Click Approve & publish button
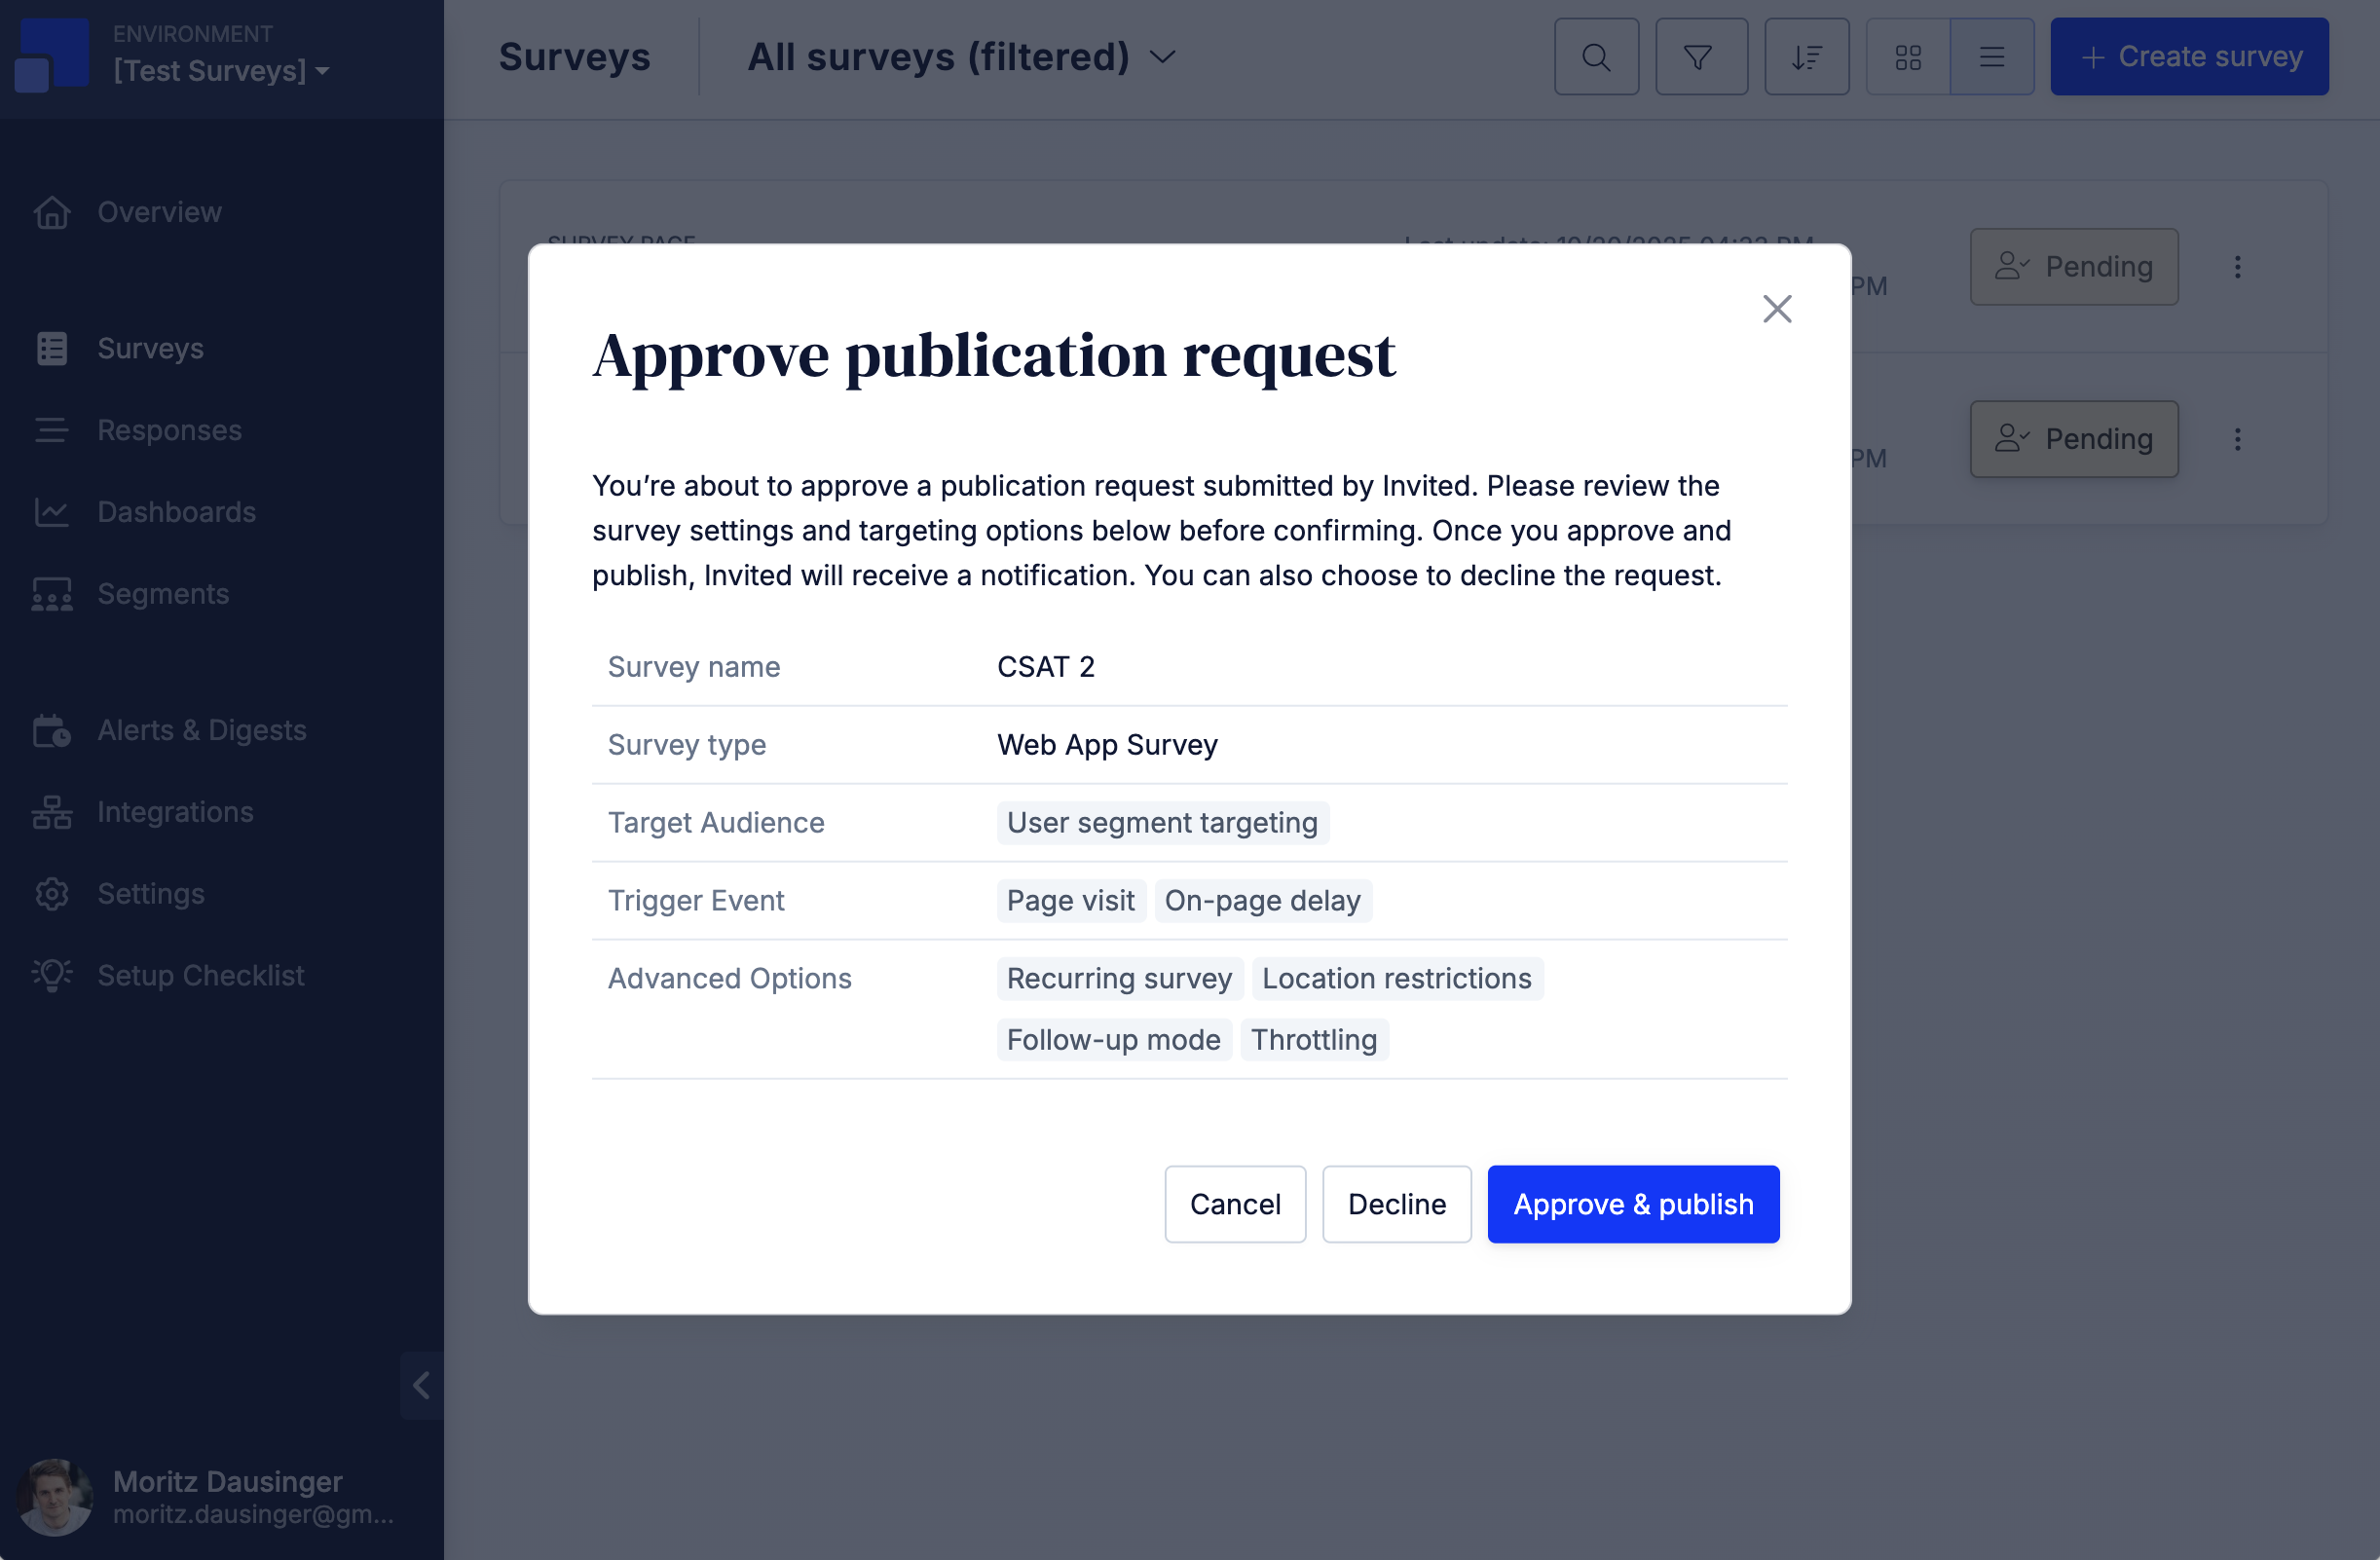 [x=1632, y=1204]
